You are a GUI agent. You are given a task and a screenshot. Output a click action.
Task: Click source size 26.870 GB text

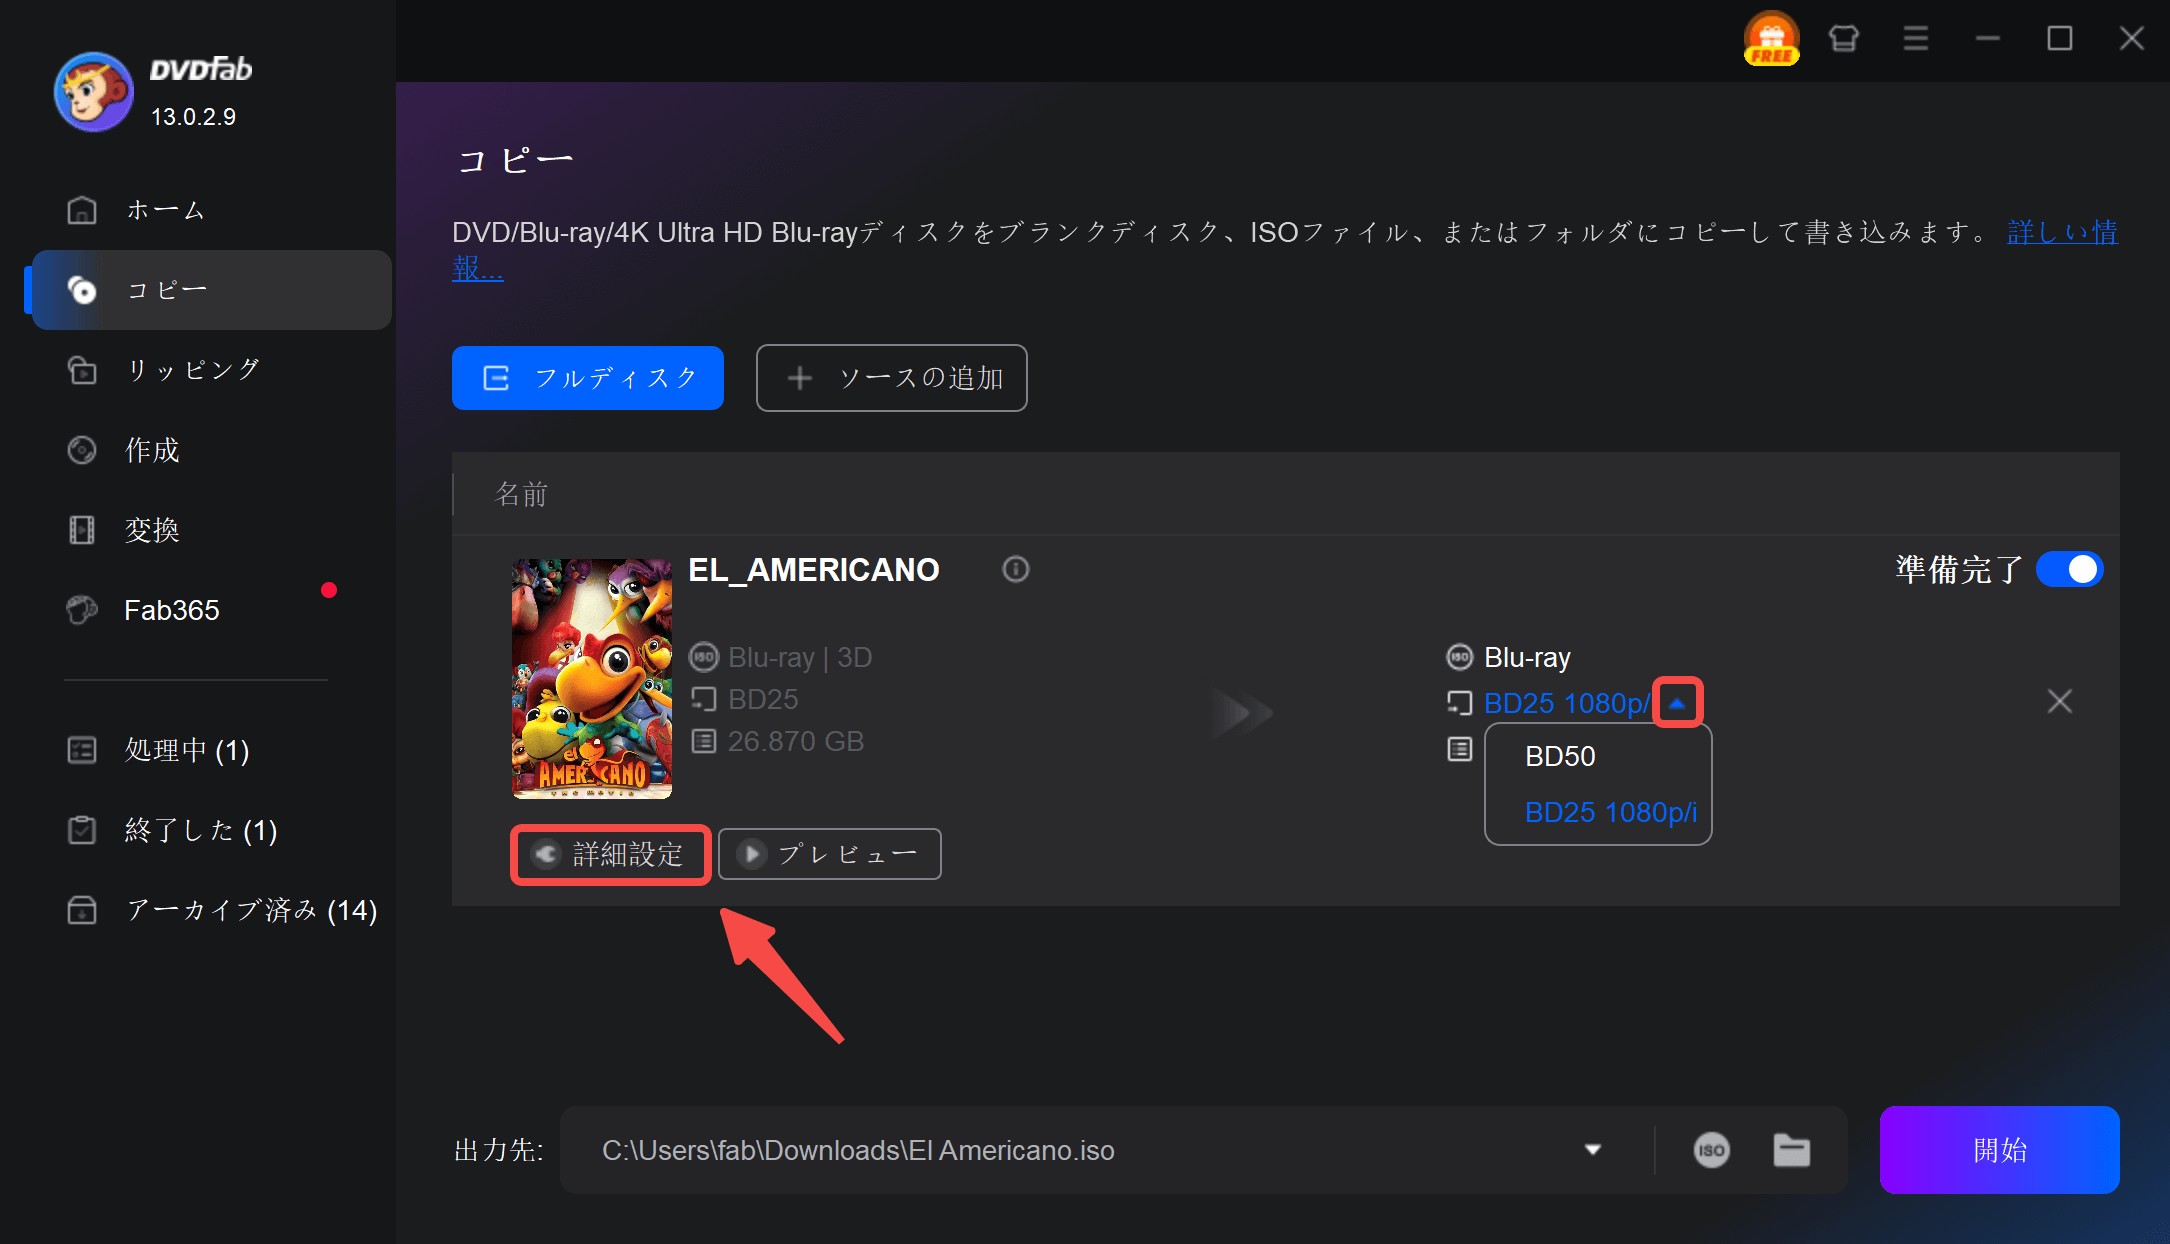pyautogui.click(x=795, y=741)
